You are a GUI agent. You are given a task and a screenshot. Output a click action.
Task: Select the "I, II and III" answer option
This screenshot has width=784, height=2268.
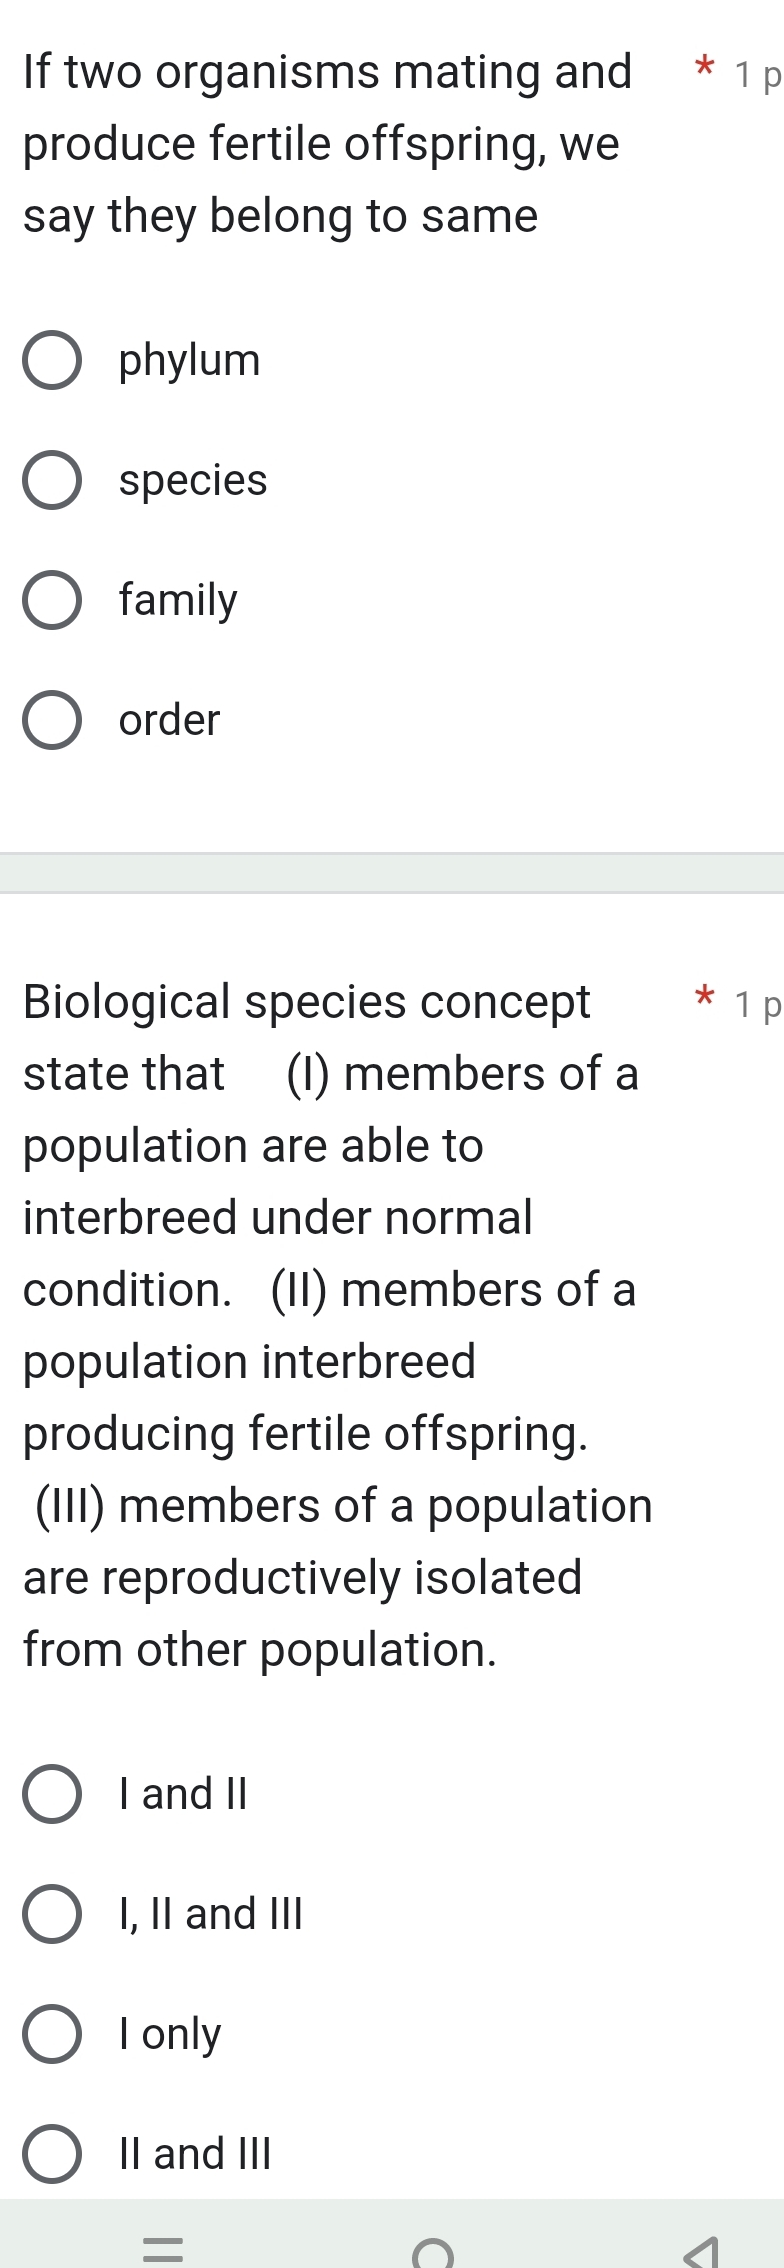(x=54, y=1914)
